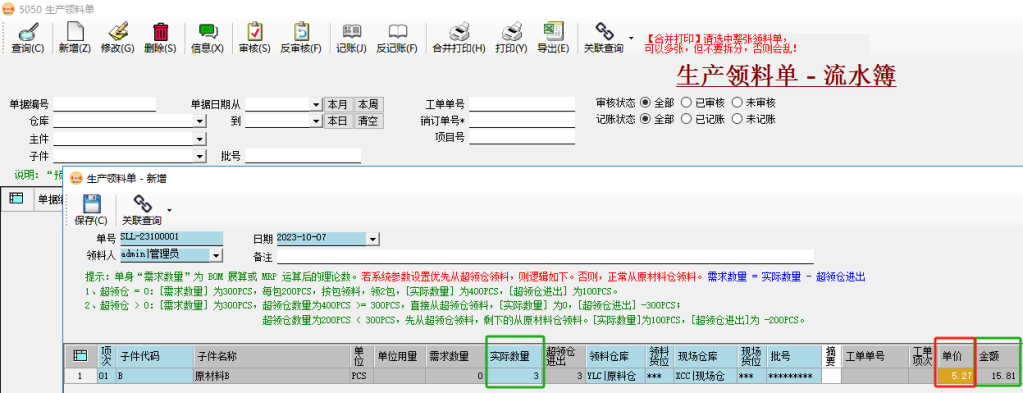The width and height of the screenshot is (1023, 393).
Task: Select the 未审核 radio button
Action: coord(736,102)
